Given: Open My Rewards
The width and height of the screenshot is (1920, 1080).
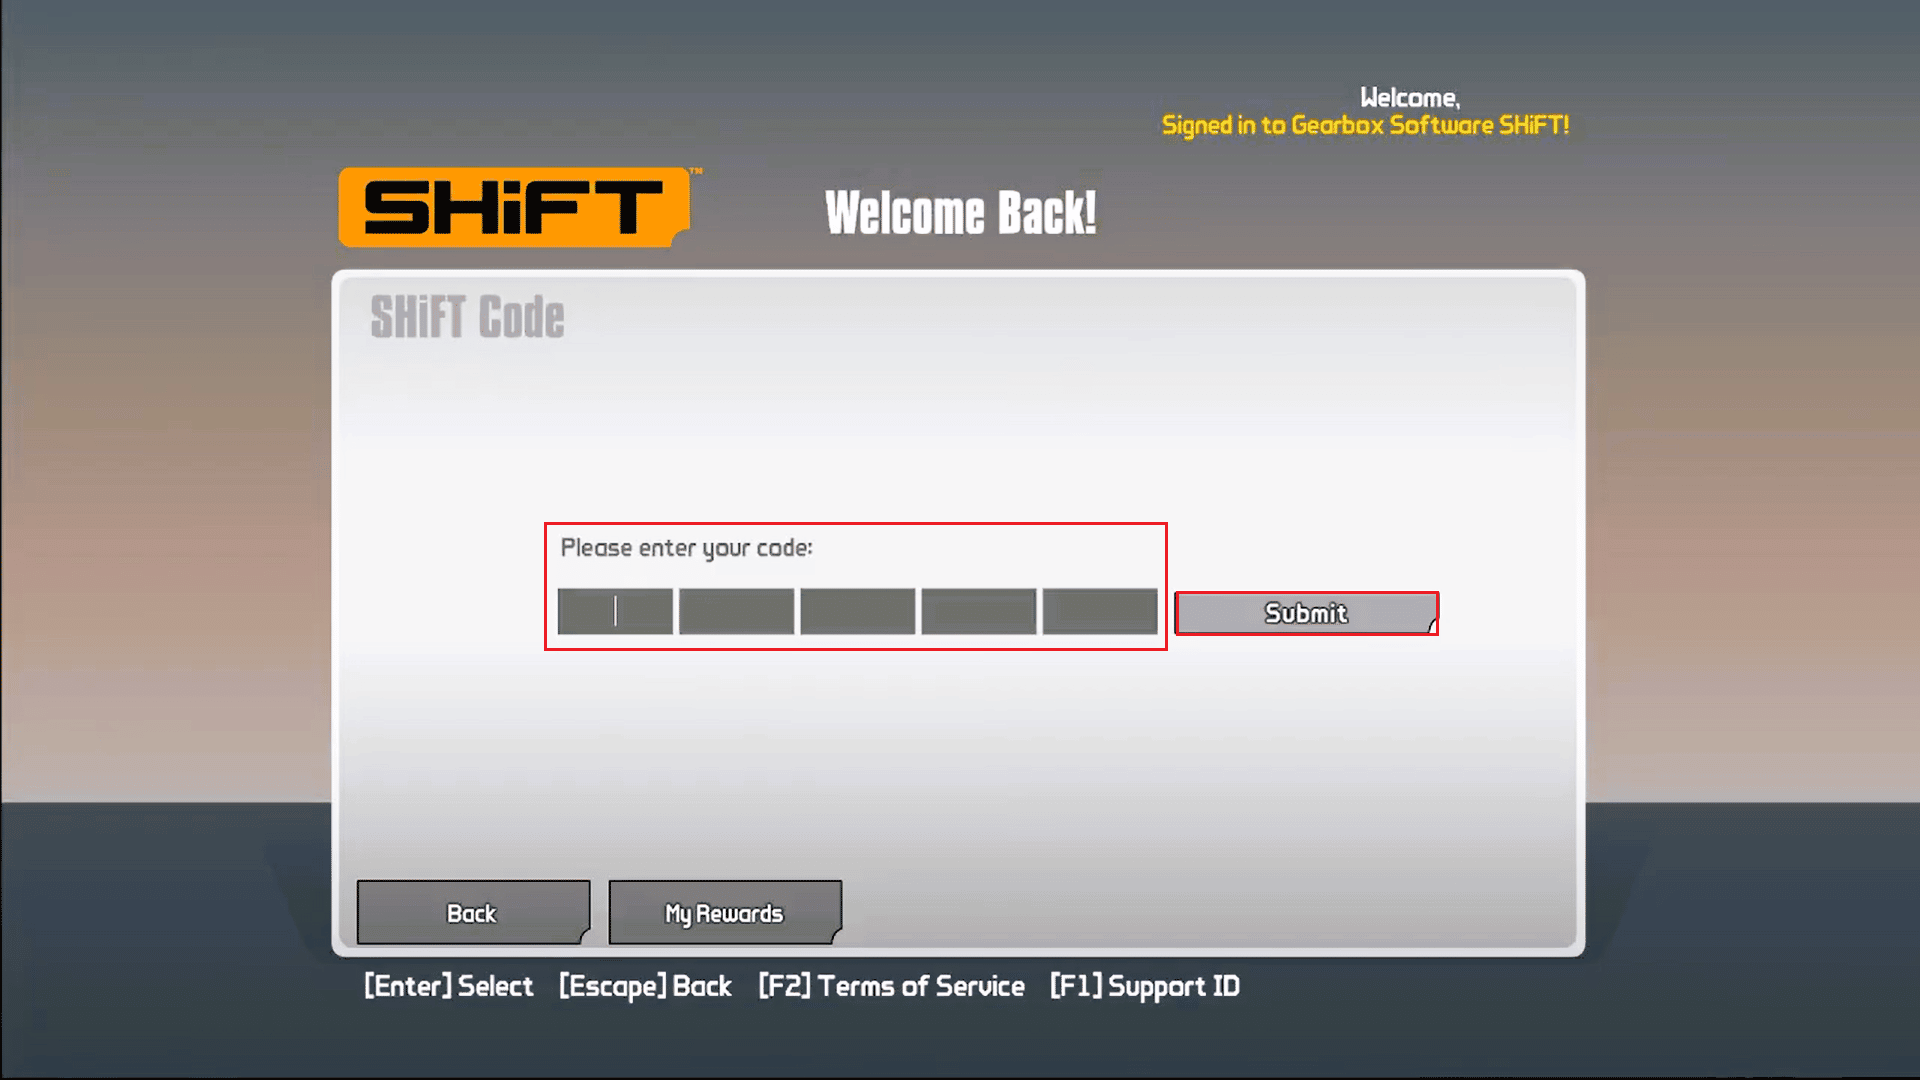Looking at the screenshot, I should tap(725, 912).
